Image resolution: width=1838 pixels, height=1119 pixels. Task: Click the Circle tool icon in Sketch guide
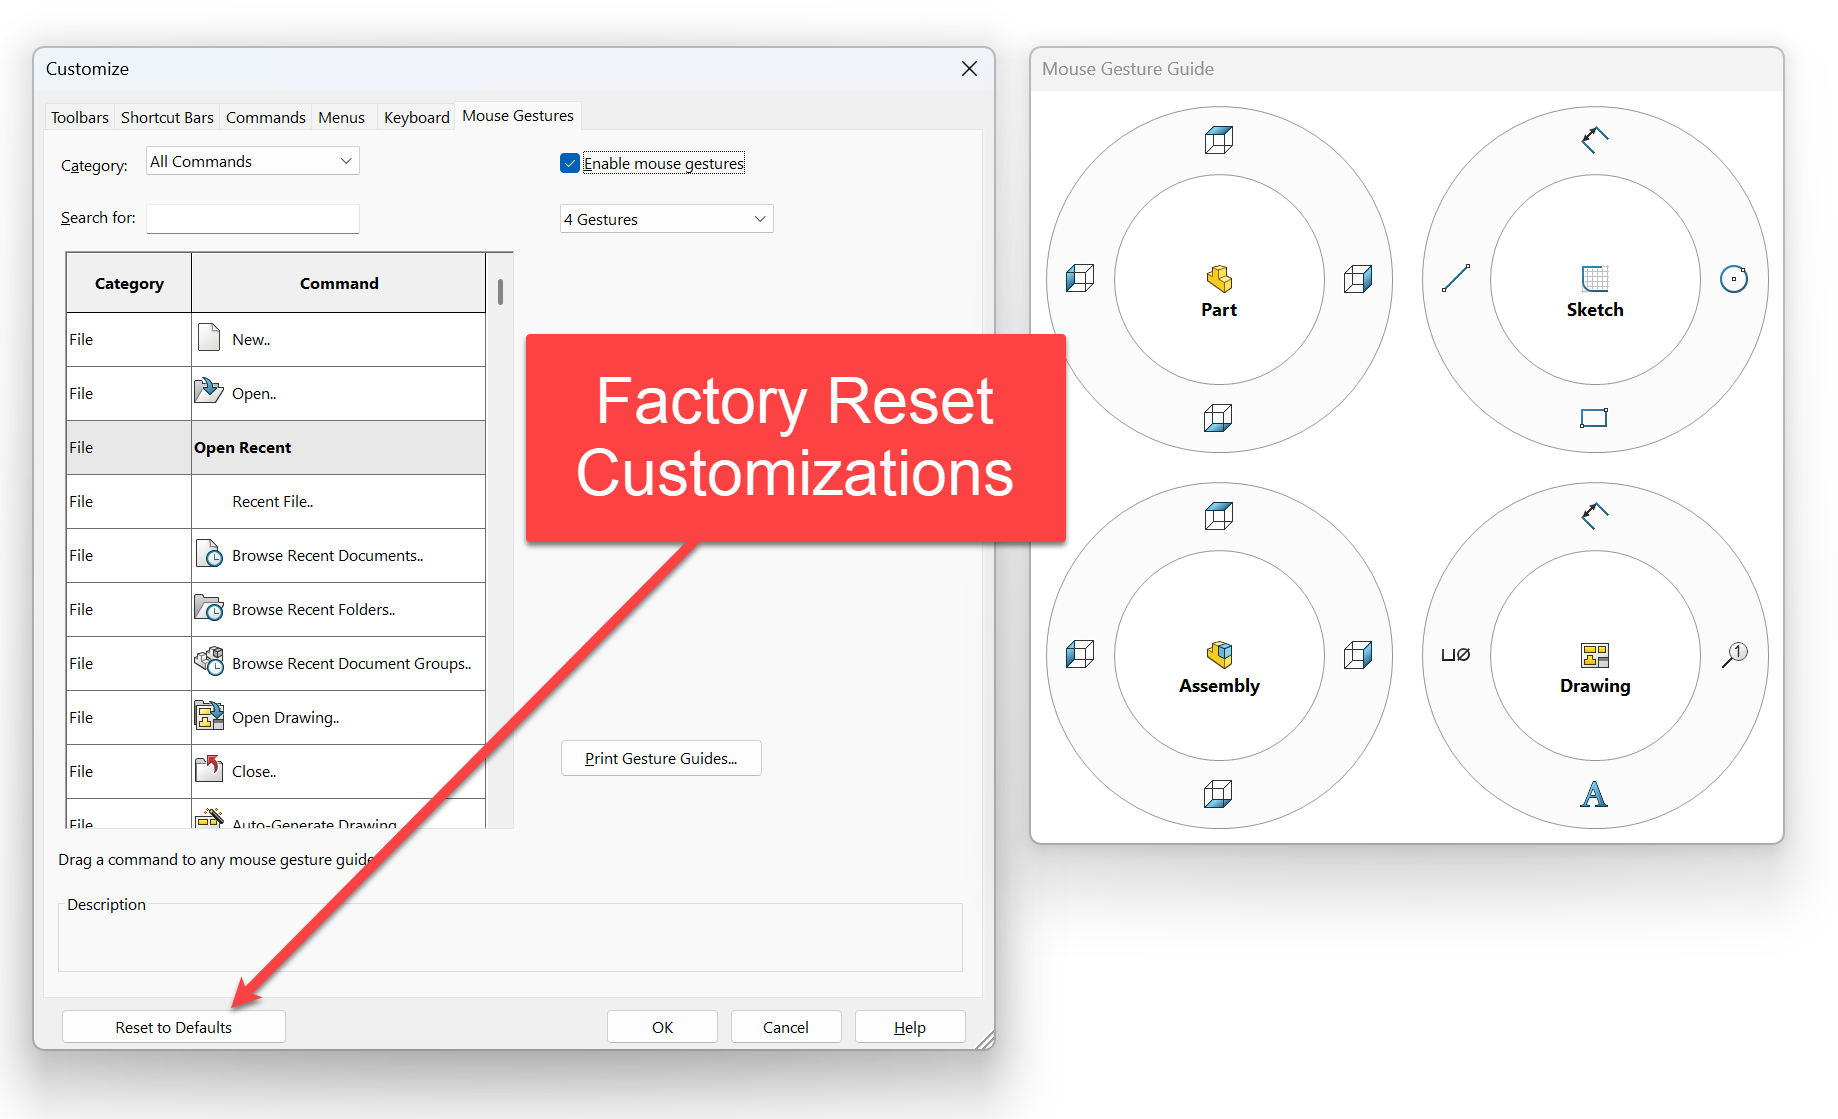click(1734, 279)
